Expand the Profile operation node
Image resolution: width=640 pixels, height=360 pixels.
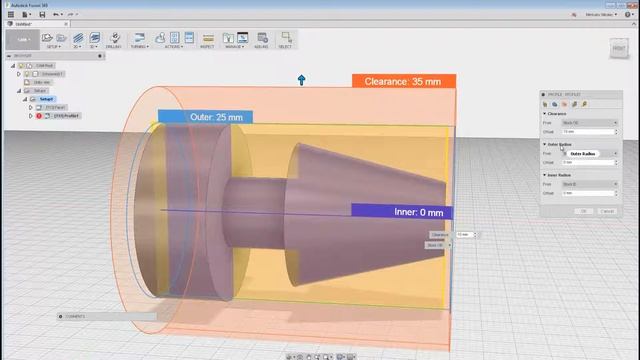coord(31,116)
